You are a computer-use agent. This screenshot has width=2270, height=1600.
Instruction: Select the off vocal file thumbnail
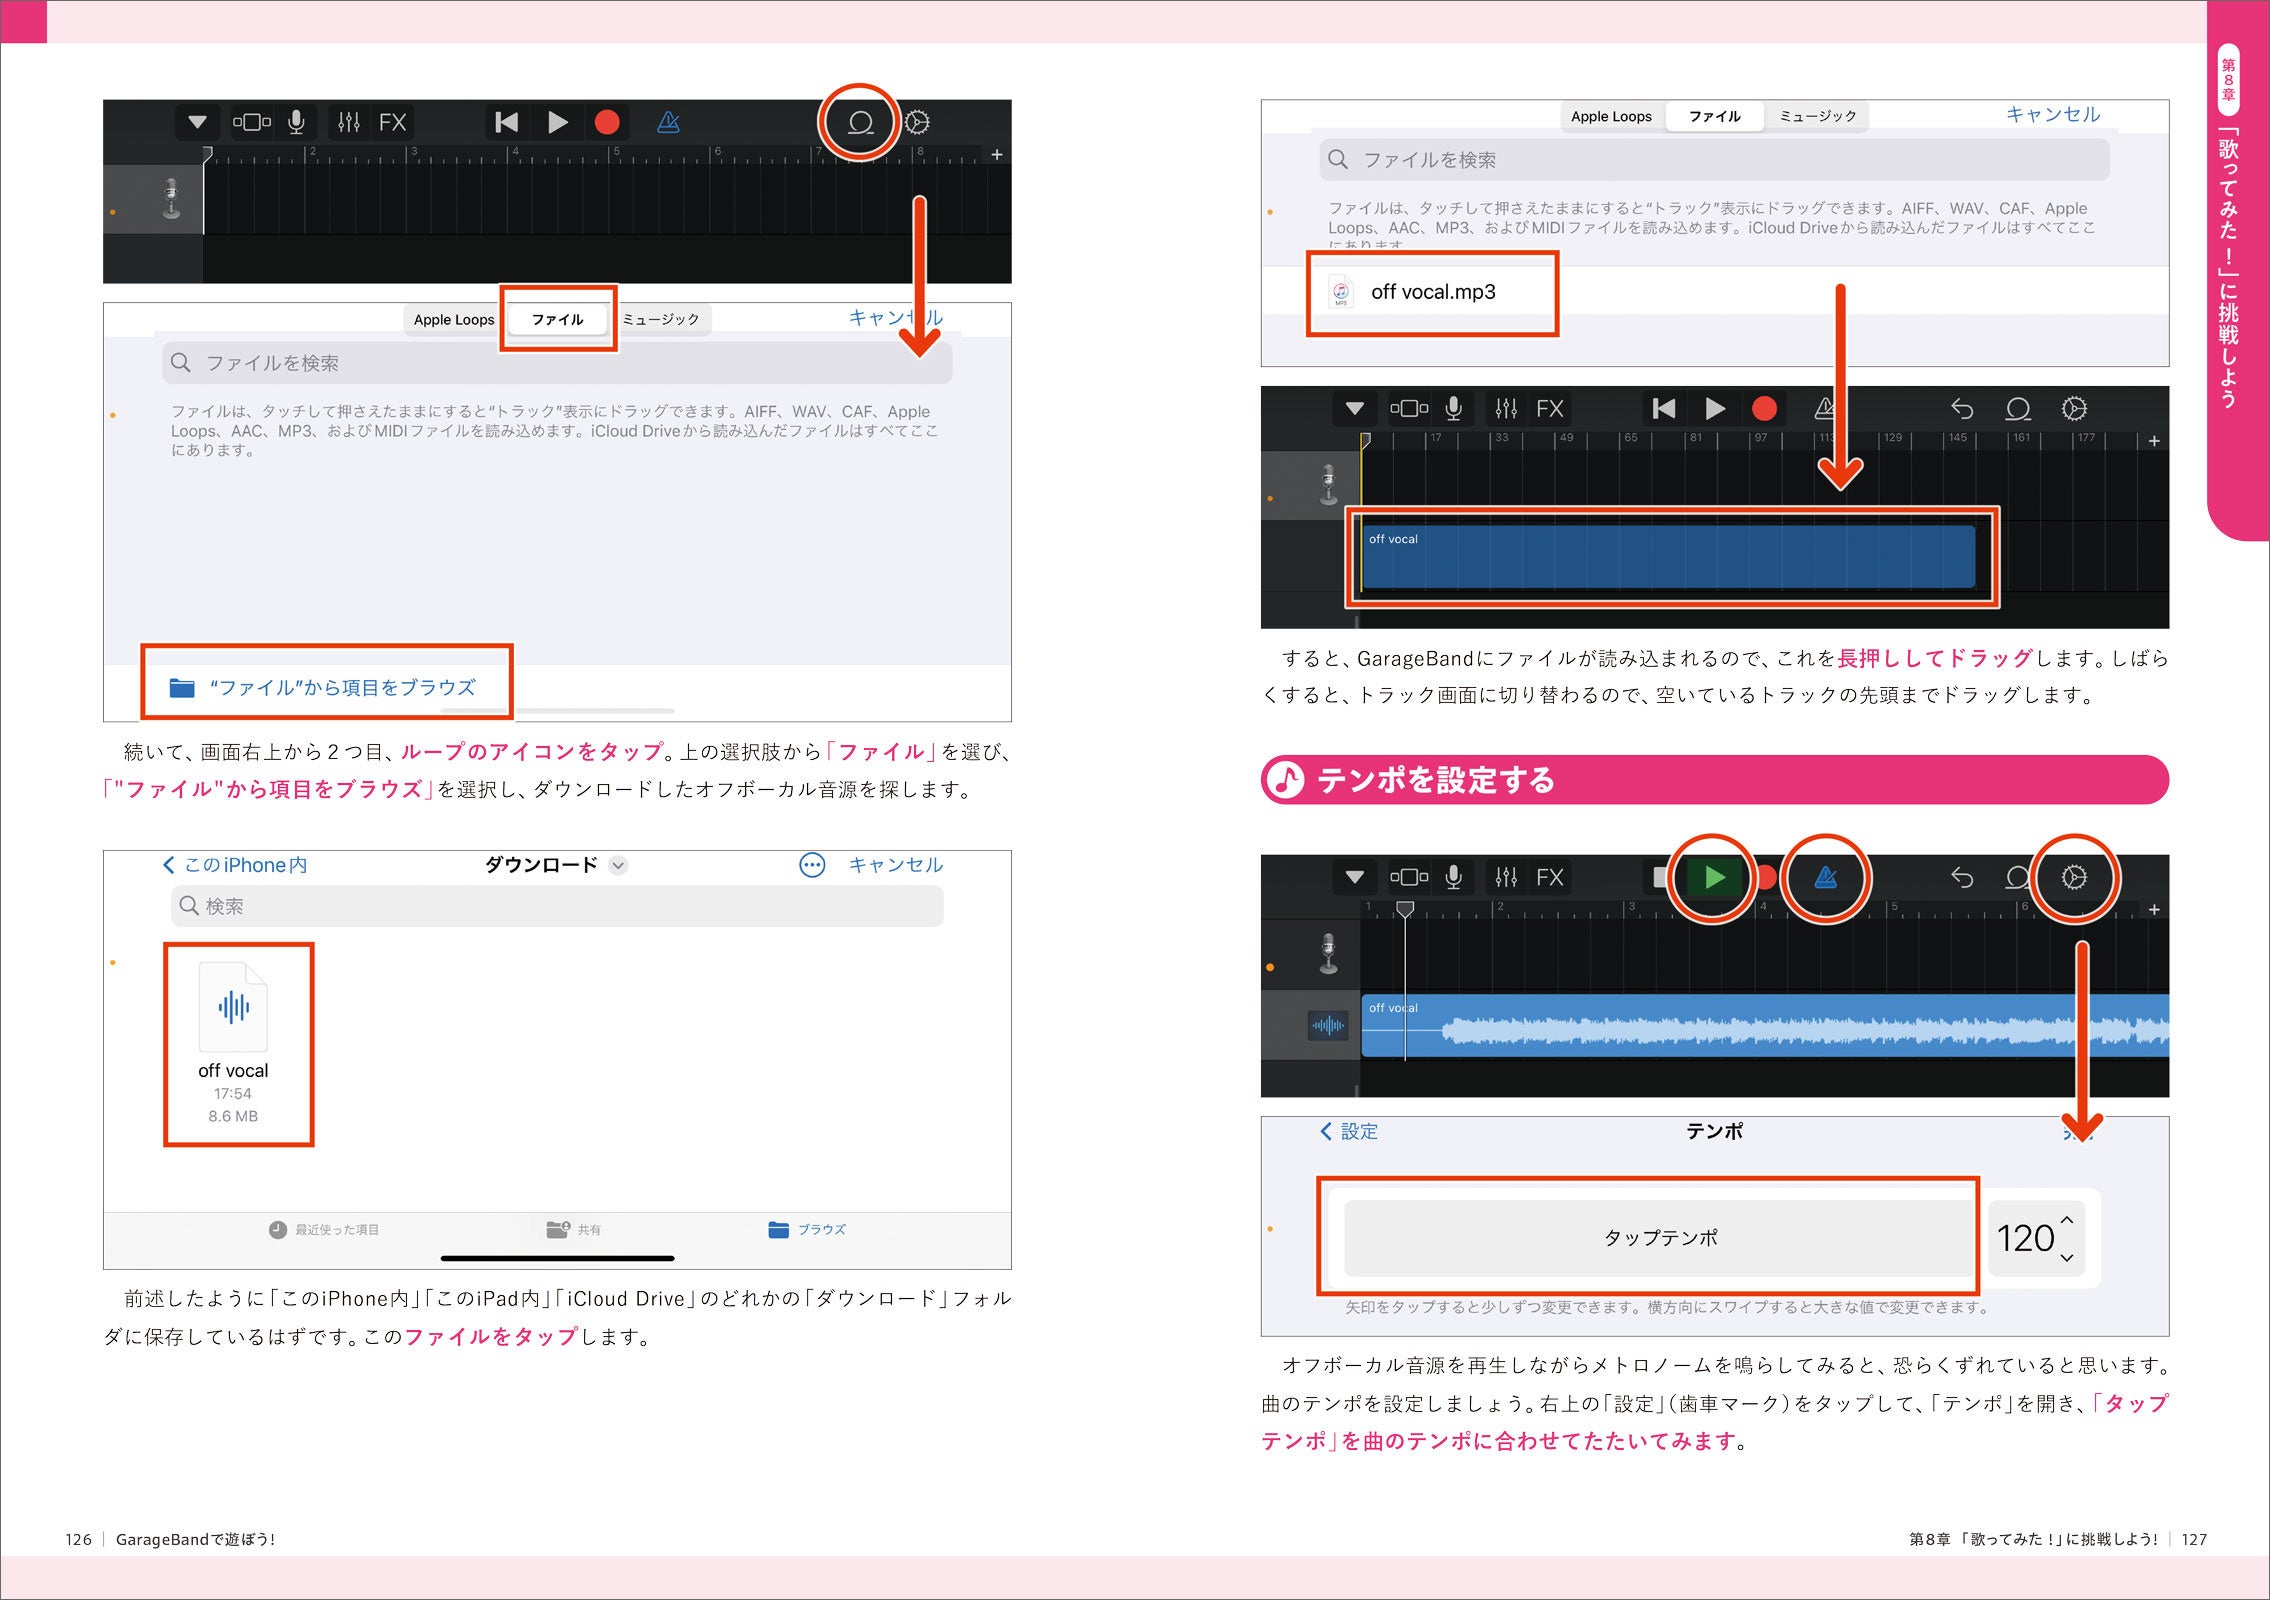(x=233, y=1008)
